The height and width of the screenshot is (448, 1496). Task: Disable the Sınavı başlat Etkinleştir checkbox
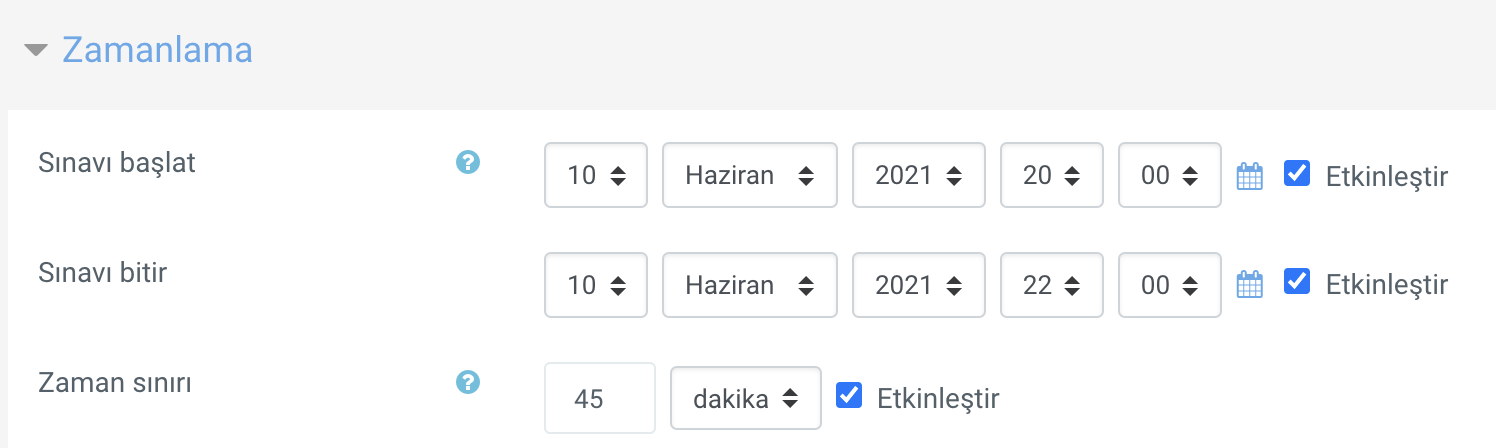pos(1296,174)
